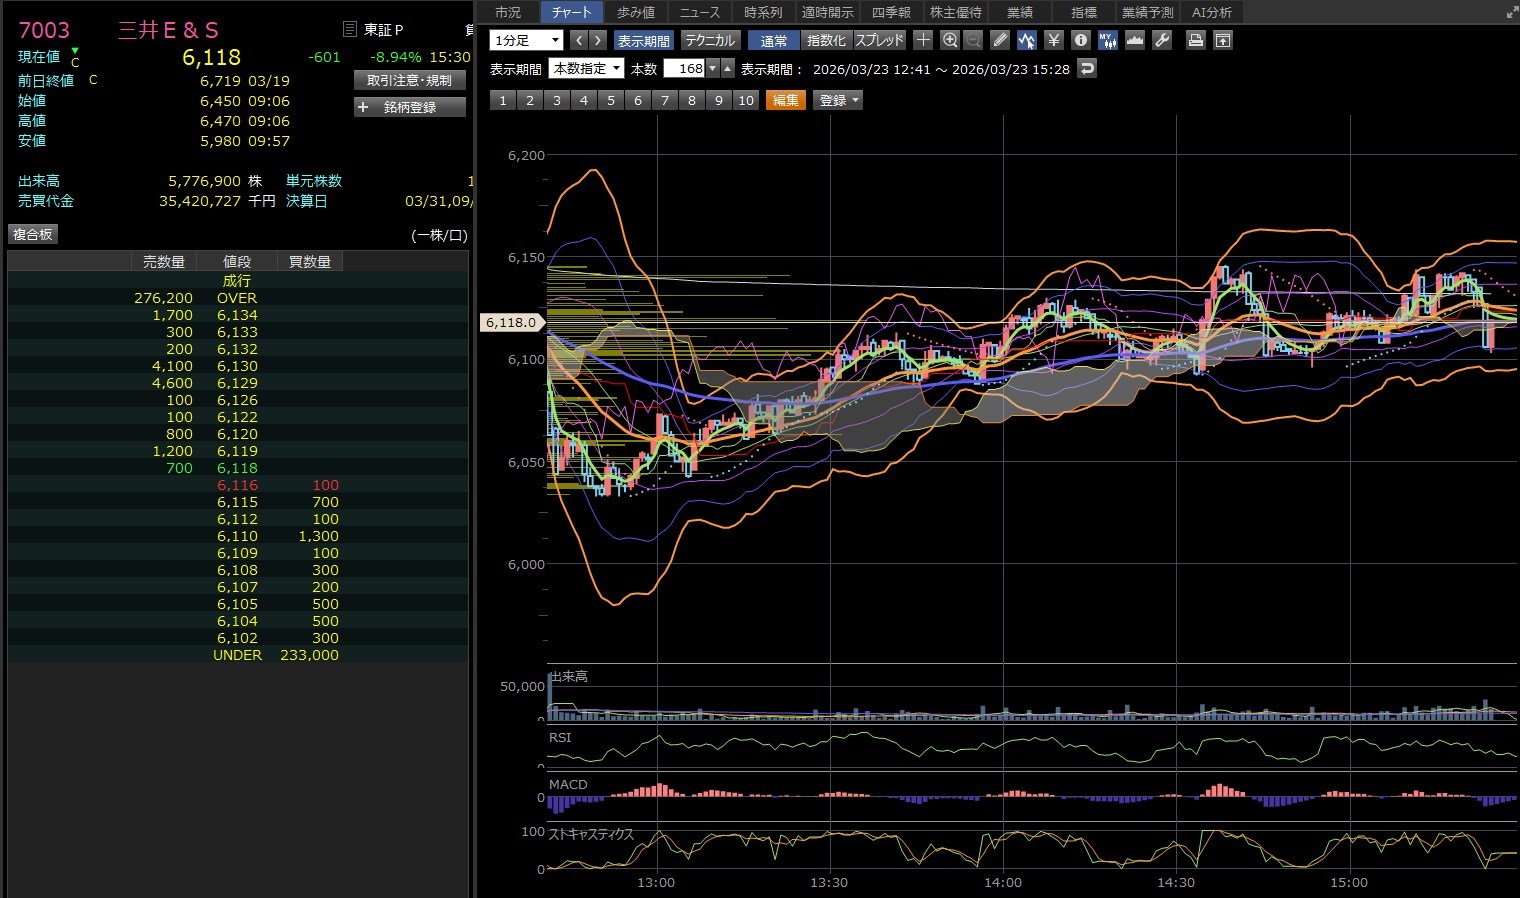Open chart settings wrench icon
1520x898 pixels.
[1162, 40]
